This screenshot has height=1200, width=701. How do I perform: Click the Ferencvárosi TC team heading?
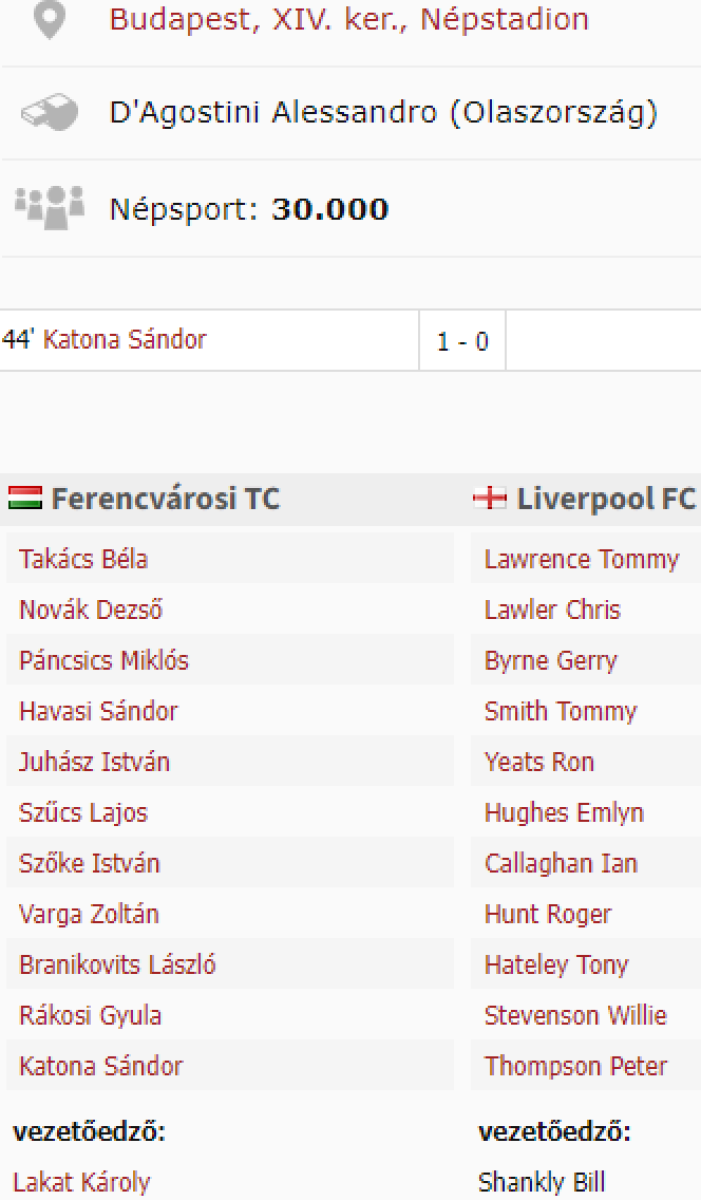[x=165, y=498]
